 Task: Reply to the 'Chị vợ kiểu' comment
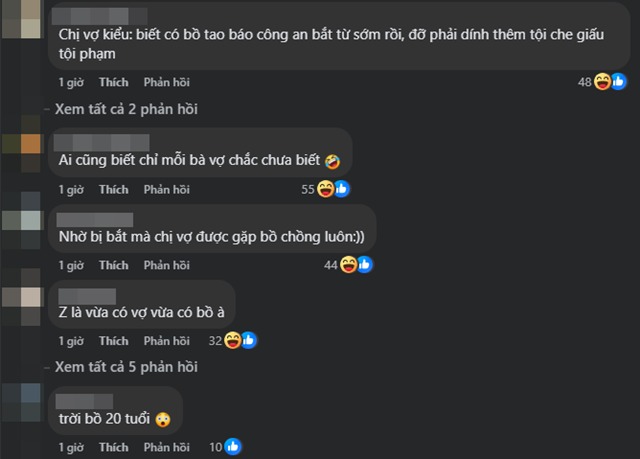166,82
